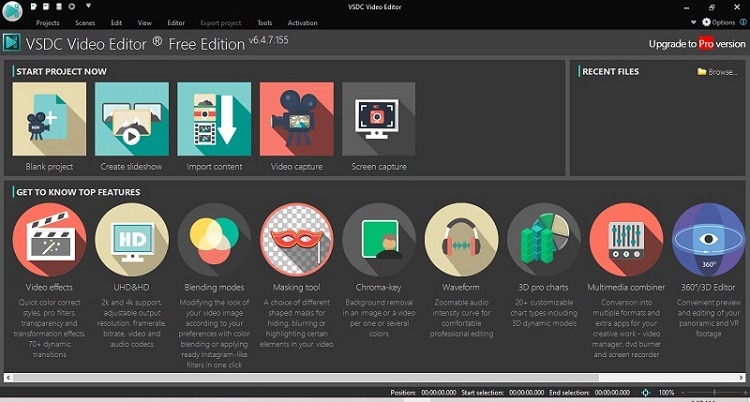Screen dimensions: 750x402
Task: Click the Masking tool mask icon
Action: pos(297,239)
